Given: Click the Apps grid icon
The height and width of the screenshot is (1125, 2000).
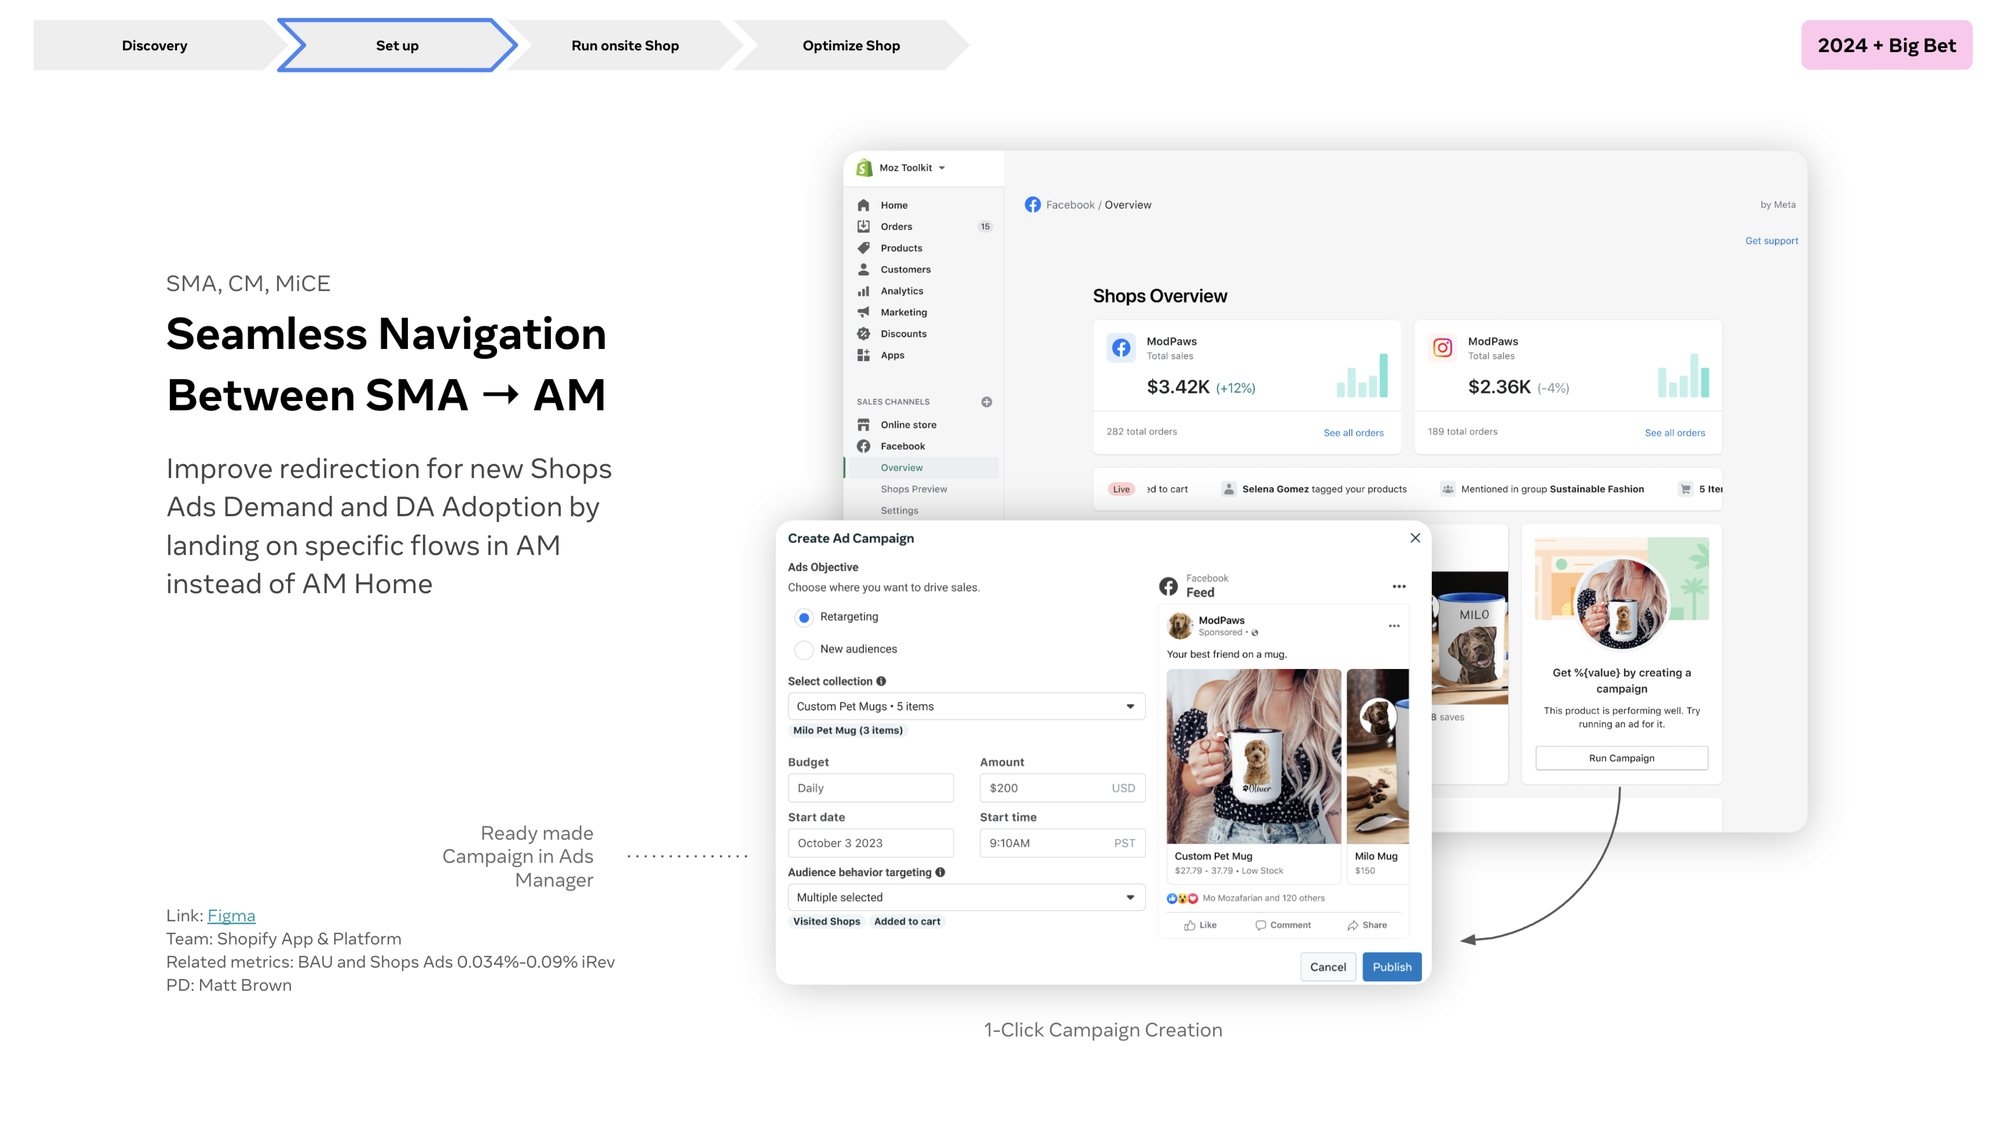Looking at the screenshot, I should point(864,355).
